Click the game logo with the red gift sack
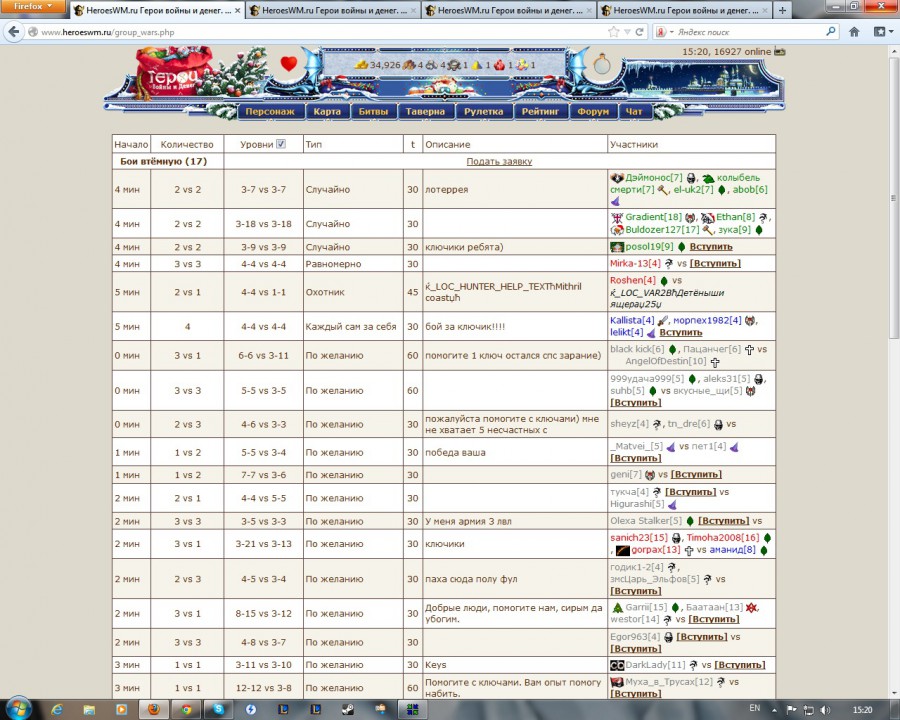The width and height of the screenshot is (900, 720). pyautogui.click(x=174, y=72)
